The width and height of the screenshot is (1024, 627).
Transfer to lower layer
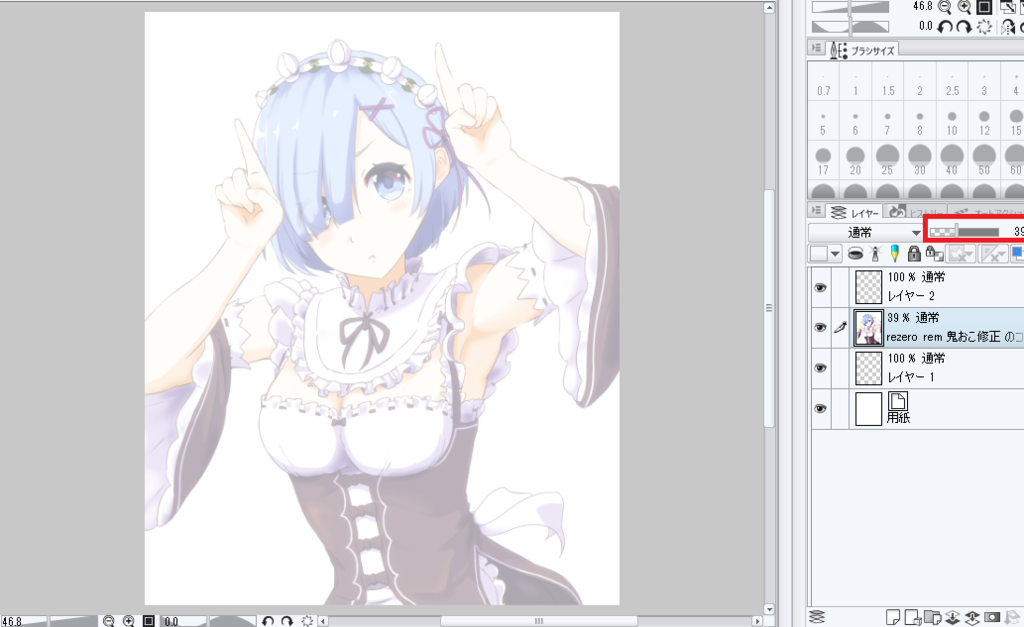point(952,617)
